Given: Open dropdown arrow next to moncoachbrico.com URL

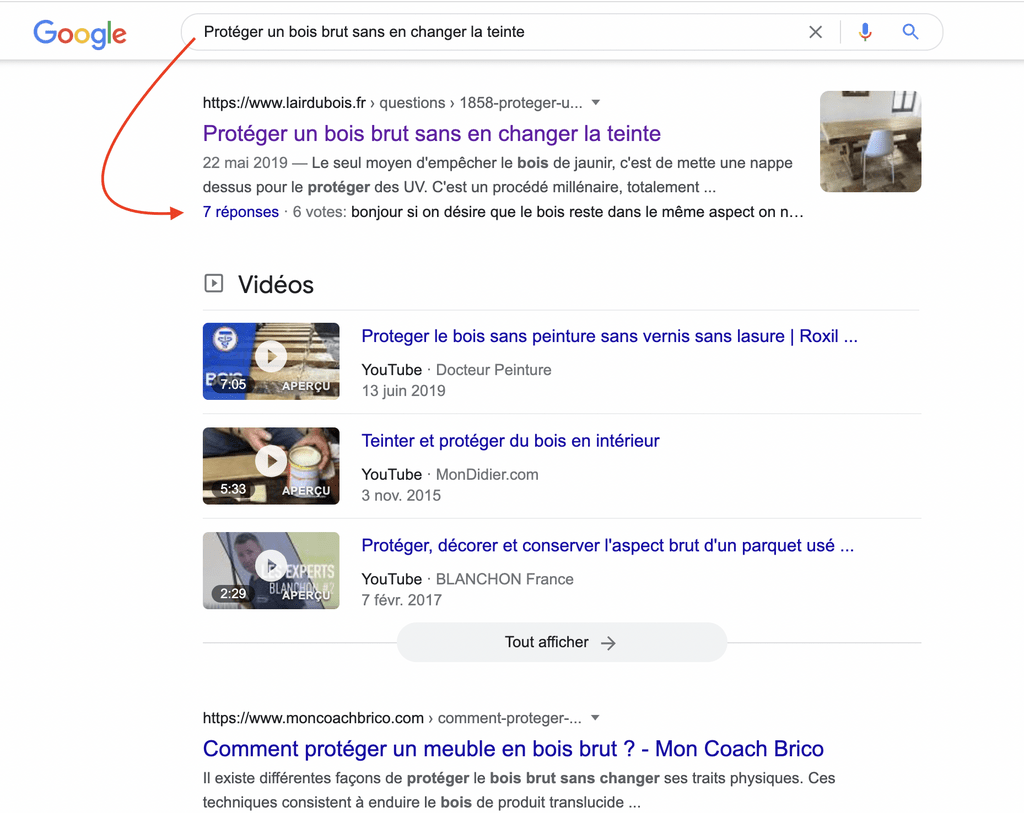Looking at the screenshot, I should pyautogui.click(x=596, y=717).
